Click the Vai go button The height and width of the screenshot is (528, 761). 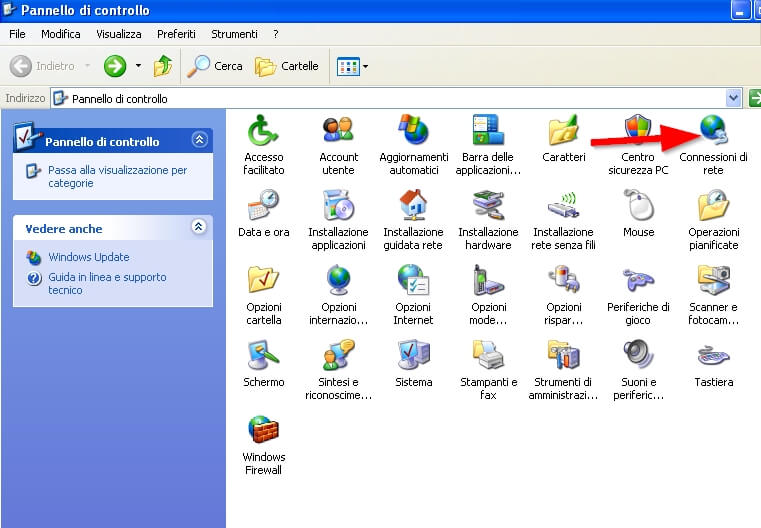pos(755,99)
